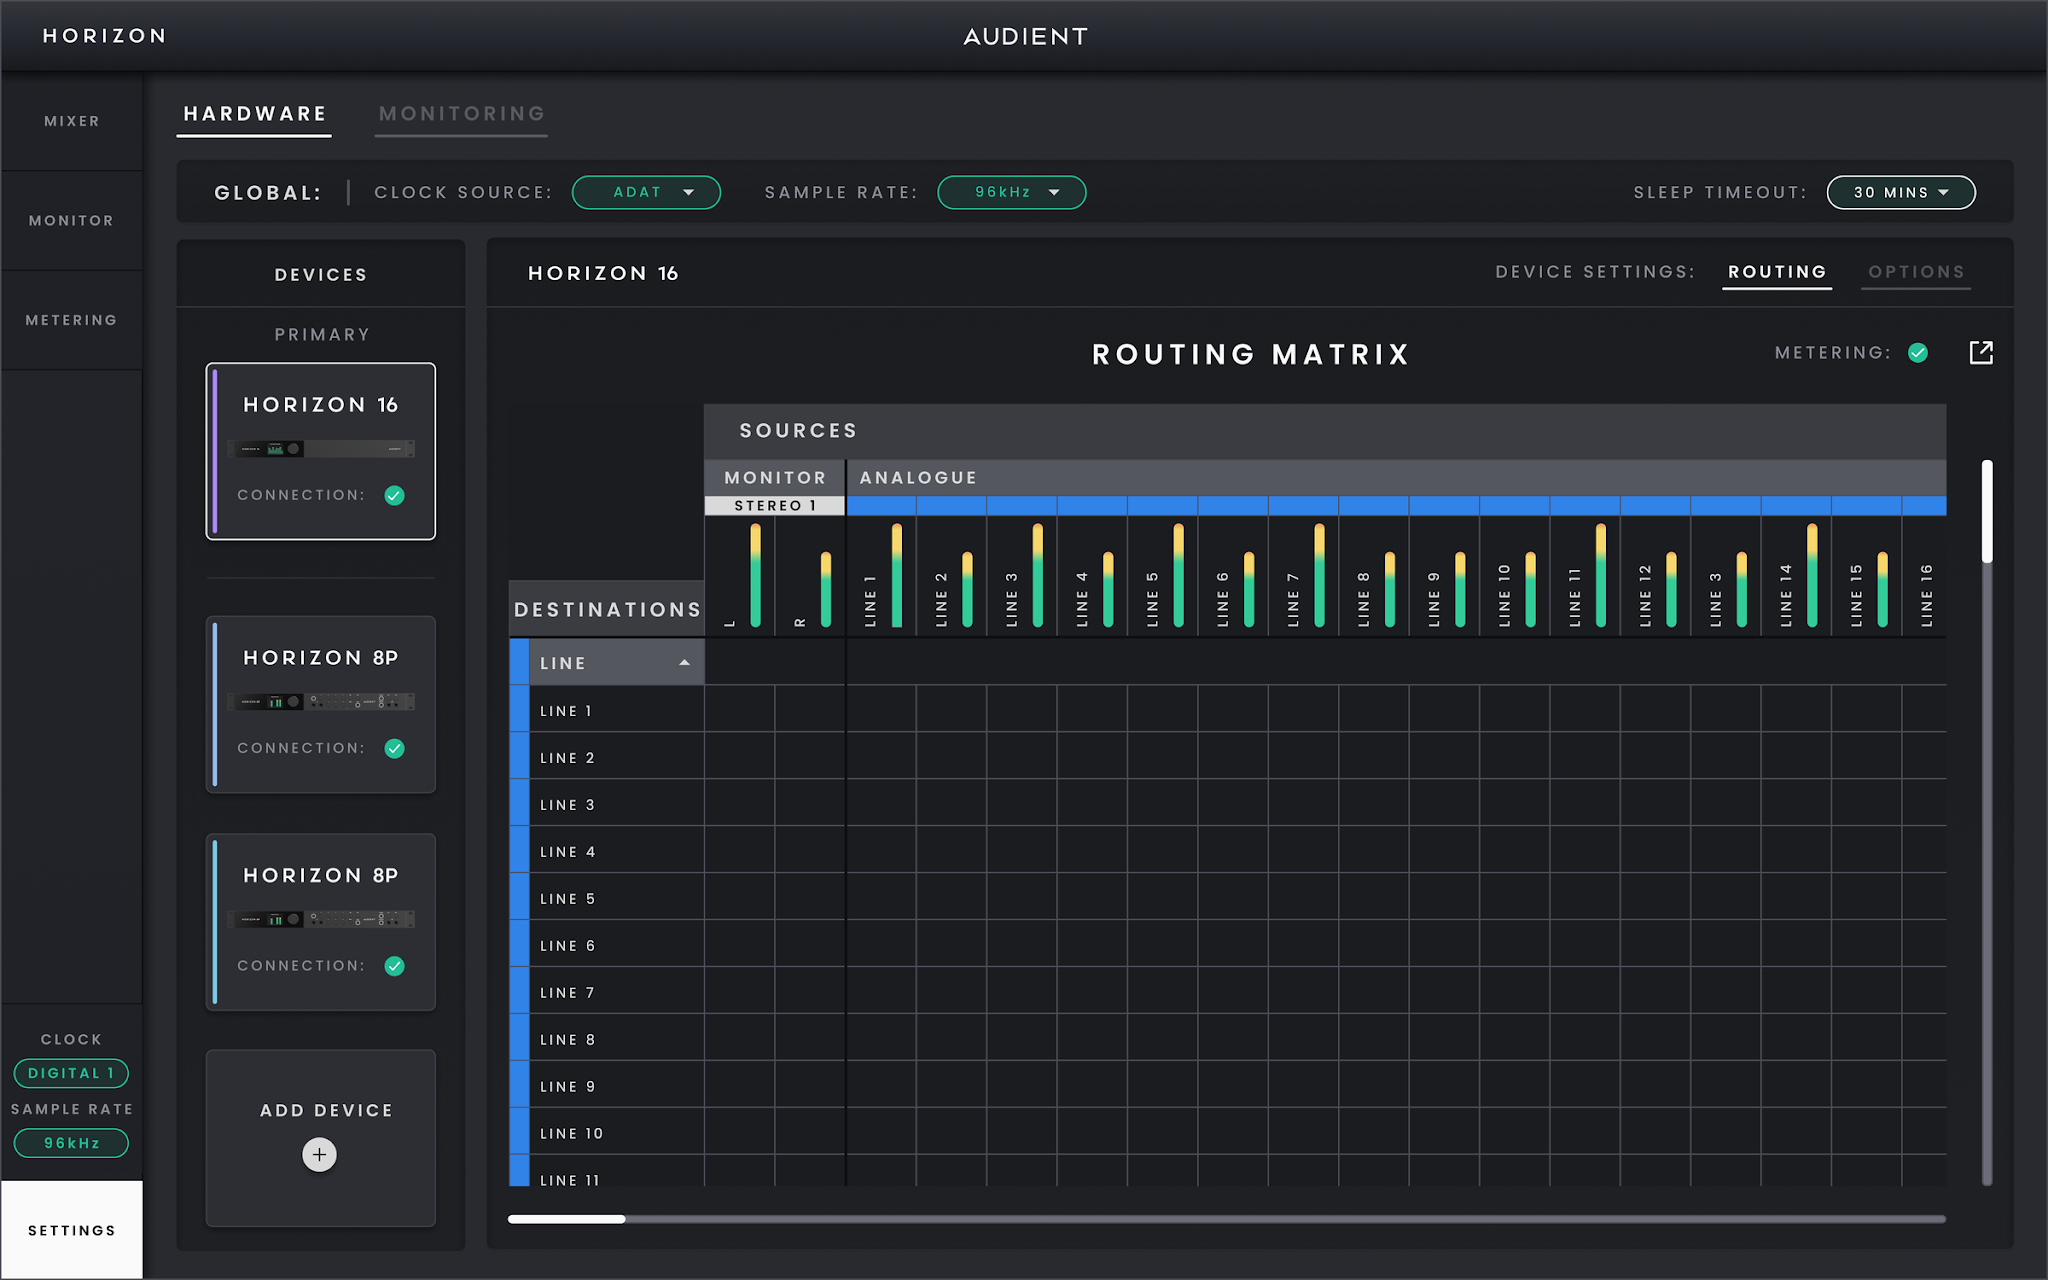
Task: Select the Options device settings tab
Action: [x=1916, y=272]
